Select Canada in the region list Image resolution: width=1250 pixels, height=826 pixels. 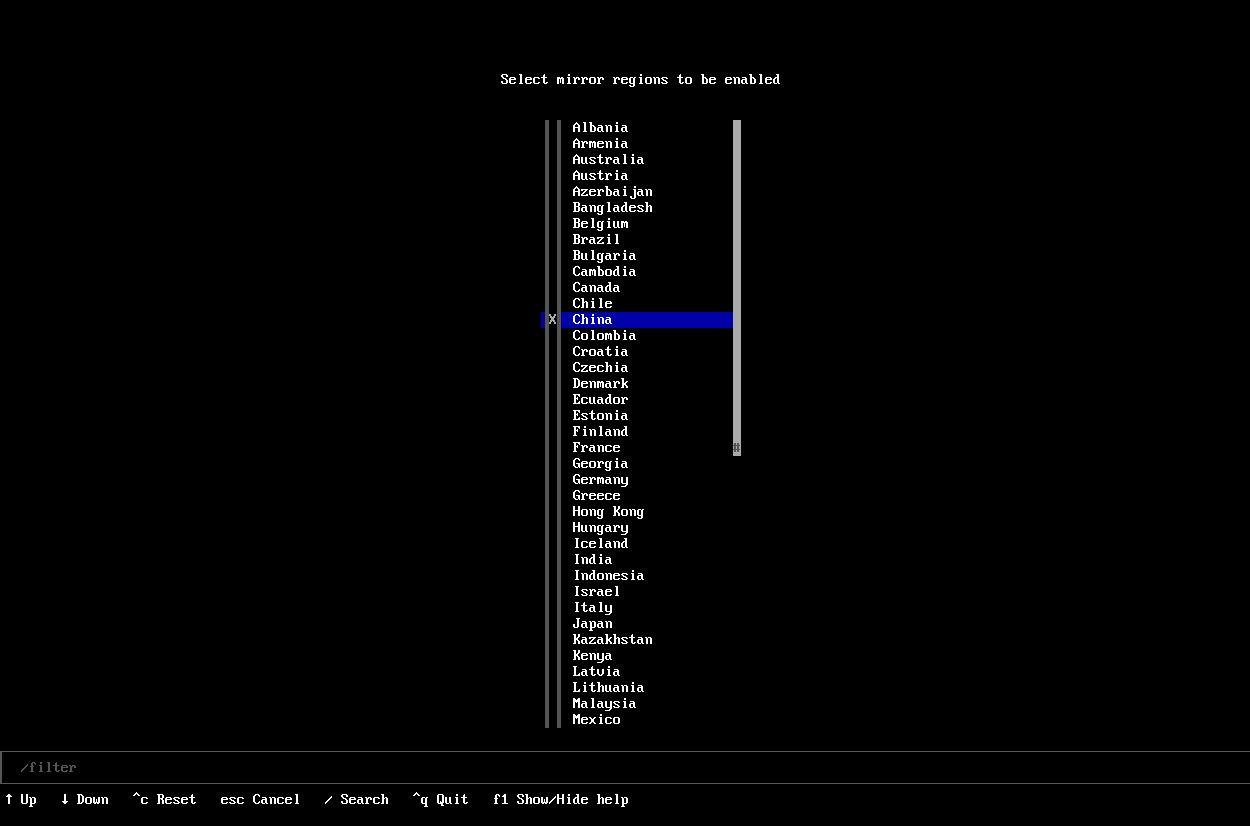coord(596,288)
